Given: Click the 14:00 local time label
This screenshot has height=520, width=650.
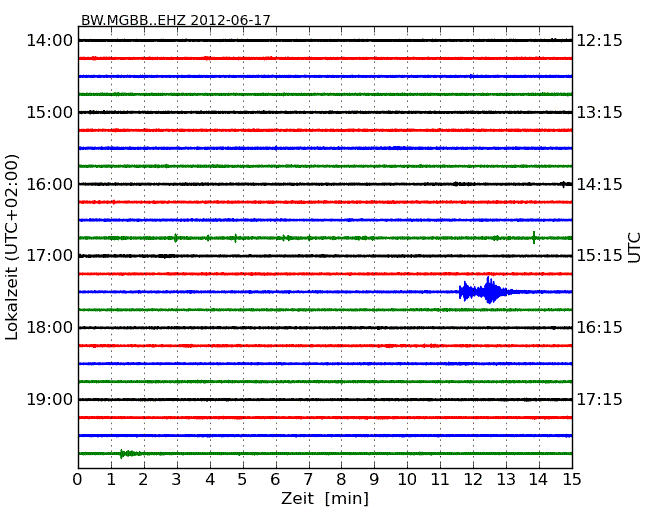Looking at the screenshot, I should tap(49, 41).
